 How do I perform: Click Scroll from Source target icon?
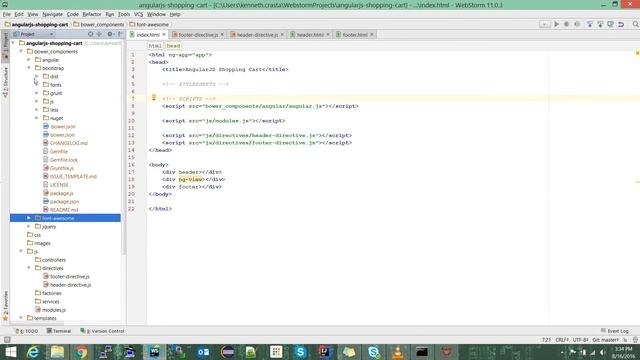coord(91,34)
